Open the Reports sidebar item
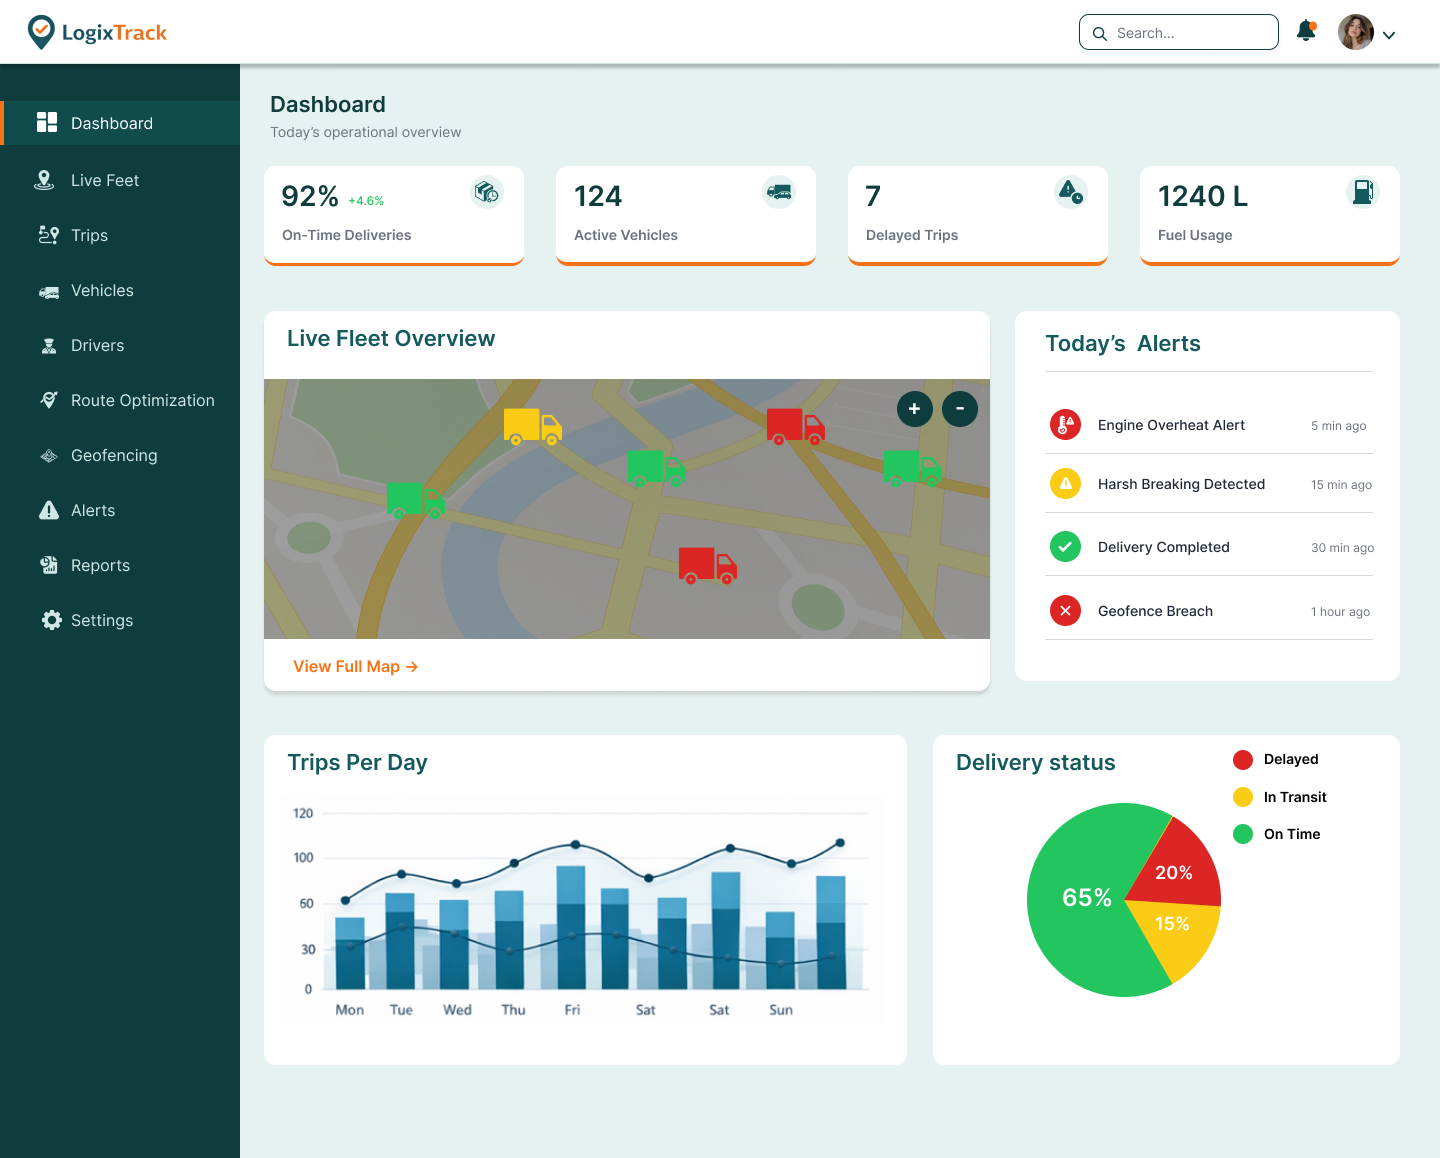 (100, 565)
